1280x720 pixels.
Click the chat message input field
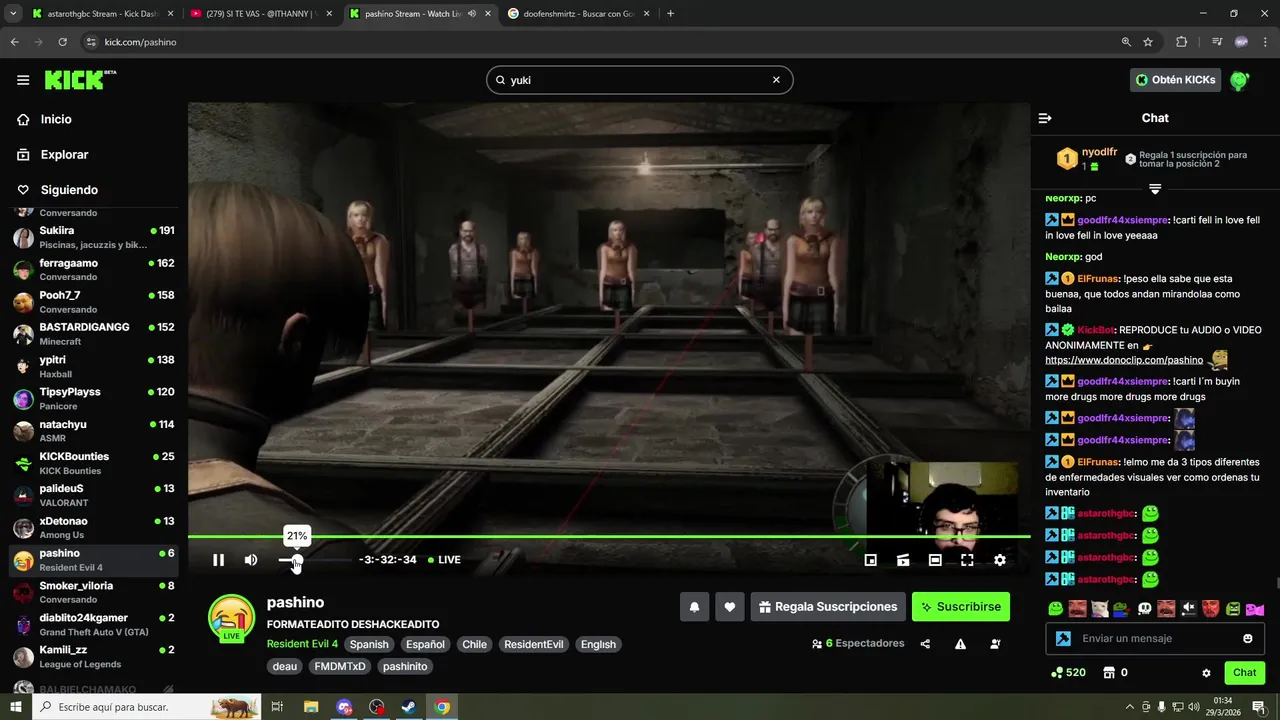[1154, 638]
